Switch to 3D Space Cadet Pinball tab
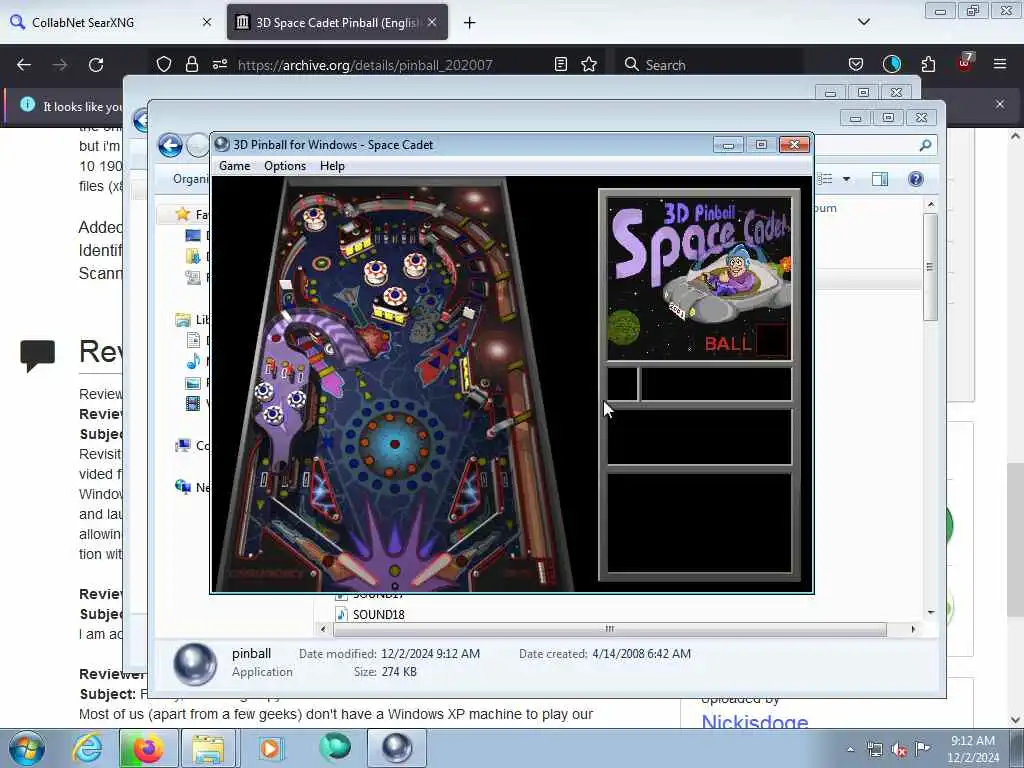 (337, 22)
